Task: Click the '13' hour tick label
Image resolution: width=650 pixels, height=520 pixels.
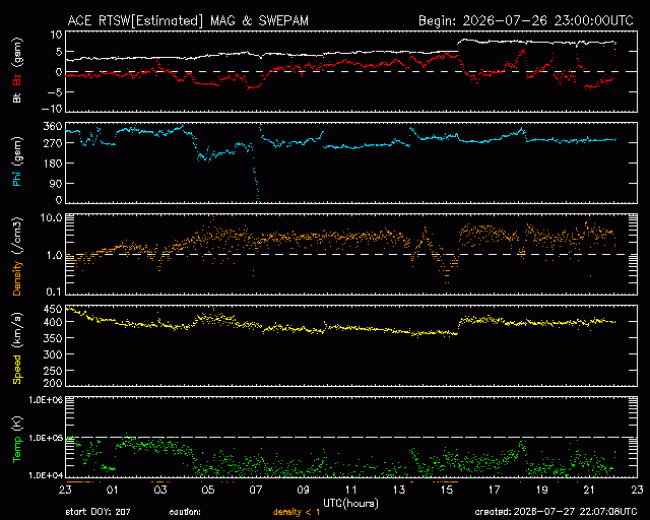Action: (x=399, y=490)
